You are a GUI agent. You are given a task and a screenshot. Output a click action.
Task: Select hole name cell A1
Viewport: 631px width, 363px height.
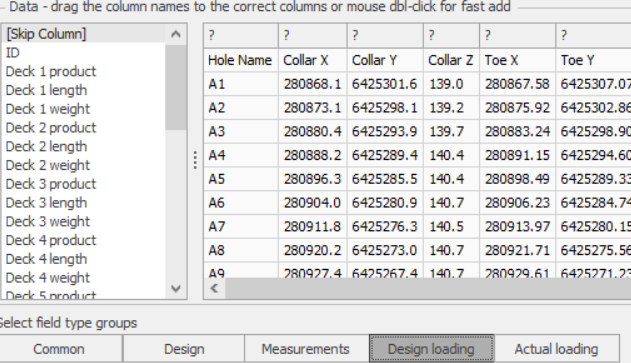pyautogui.click(x=241, y=84)
